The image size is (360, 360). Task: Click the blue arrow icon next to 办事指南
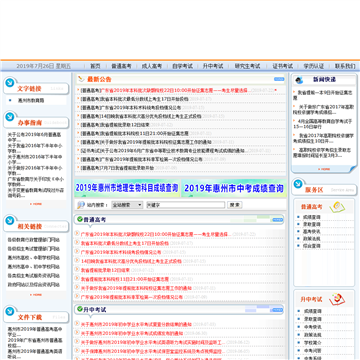tap(10, 116)
